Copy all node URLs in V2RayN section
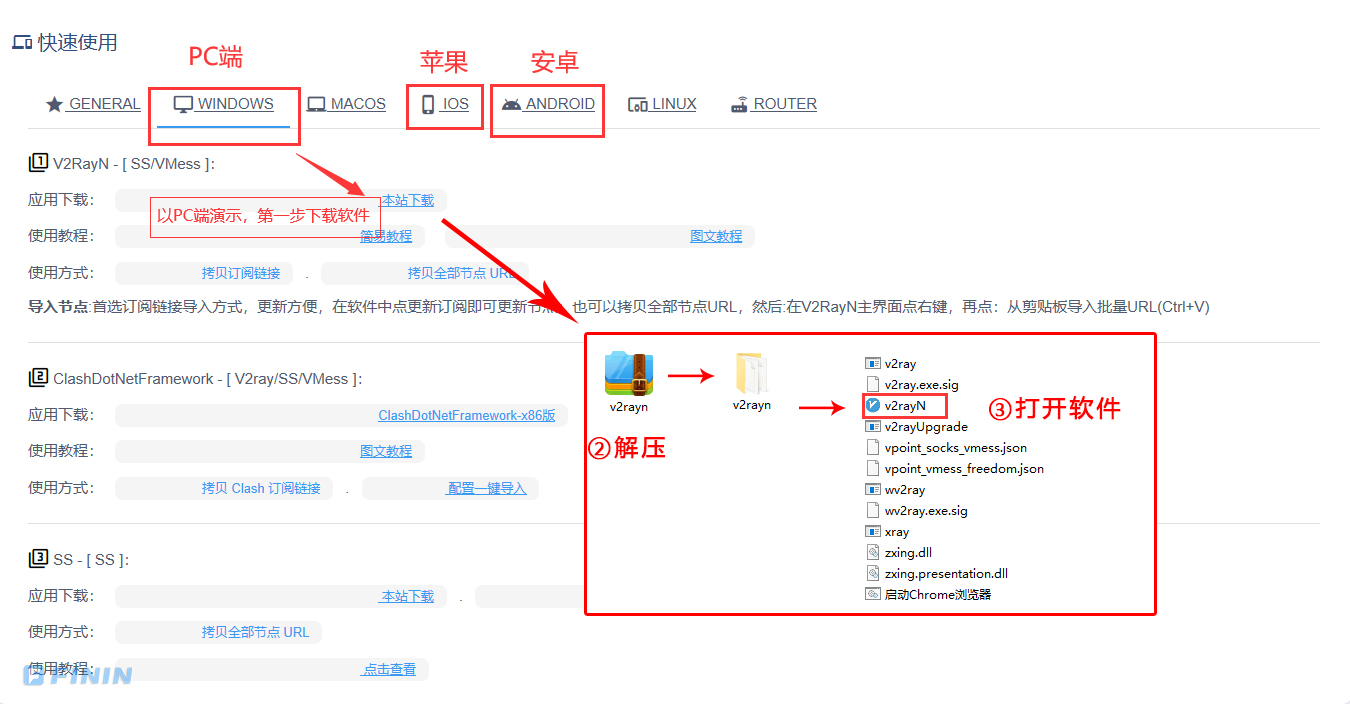The image size is (1350, 704). coord(462,273)
